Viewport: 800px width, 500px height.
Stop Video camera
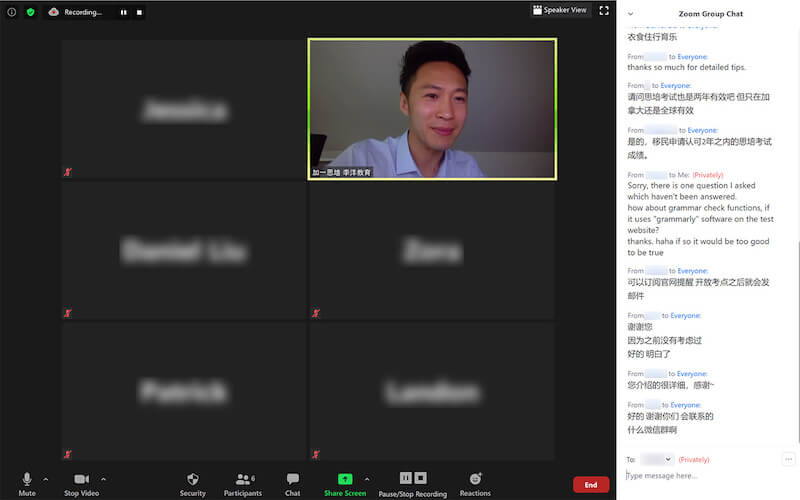(81, 481)
